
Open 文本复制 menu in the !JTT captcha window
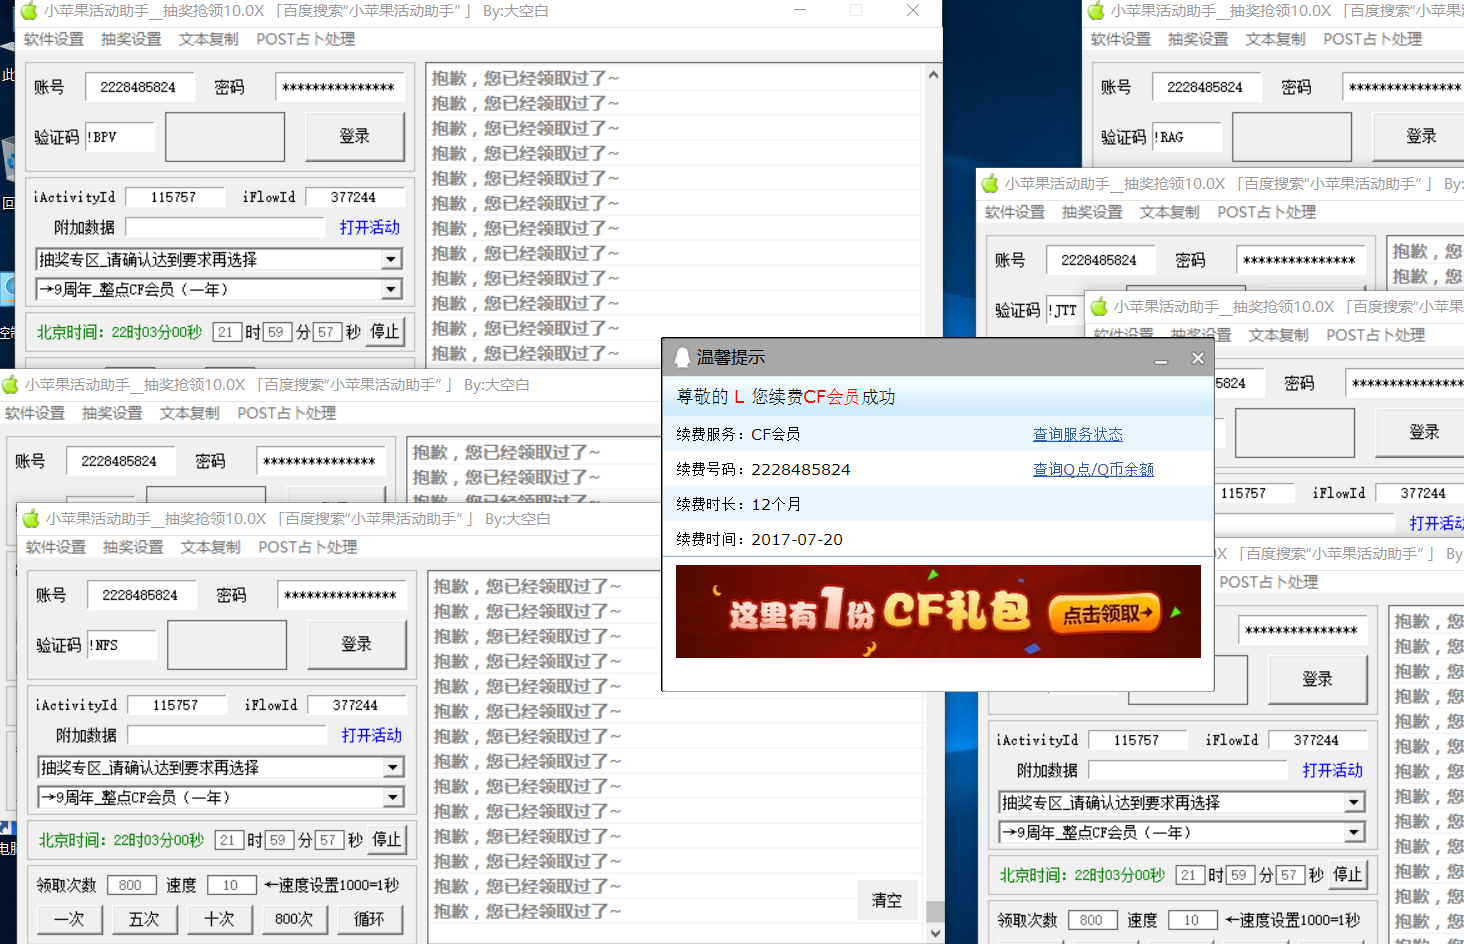tap(1170, 212)
